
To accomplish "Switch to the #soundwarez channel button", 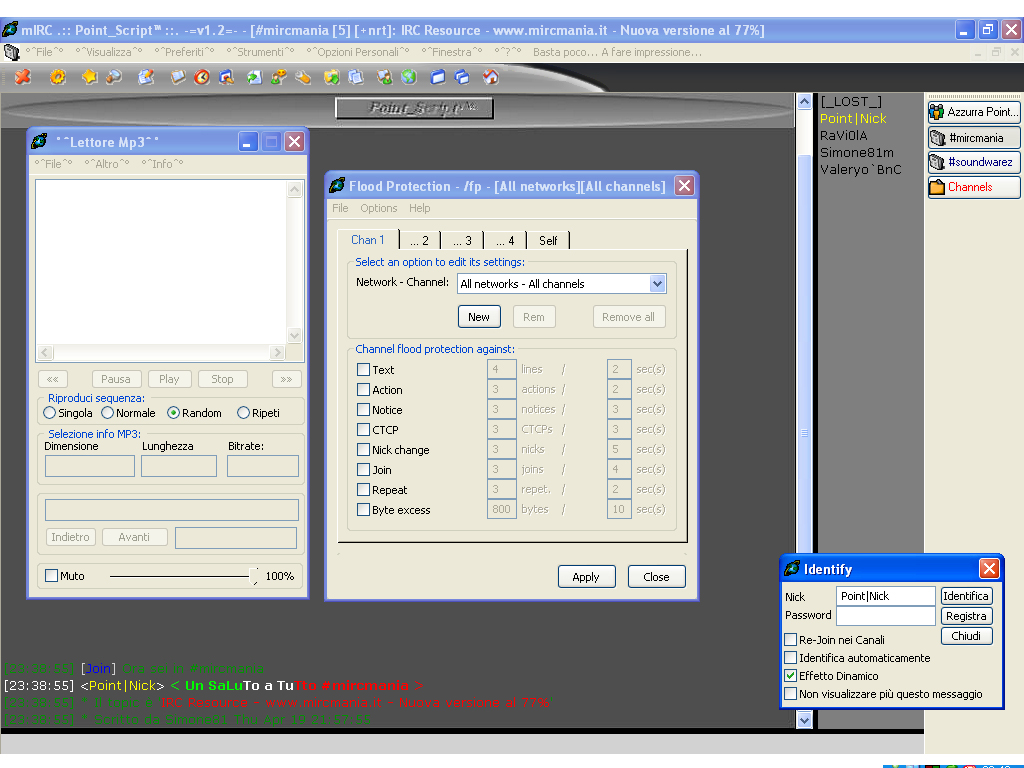I will [973, 162].
